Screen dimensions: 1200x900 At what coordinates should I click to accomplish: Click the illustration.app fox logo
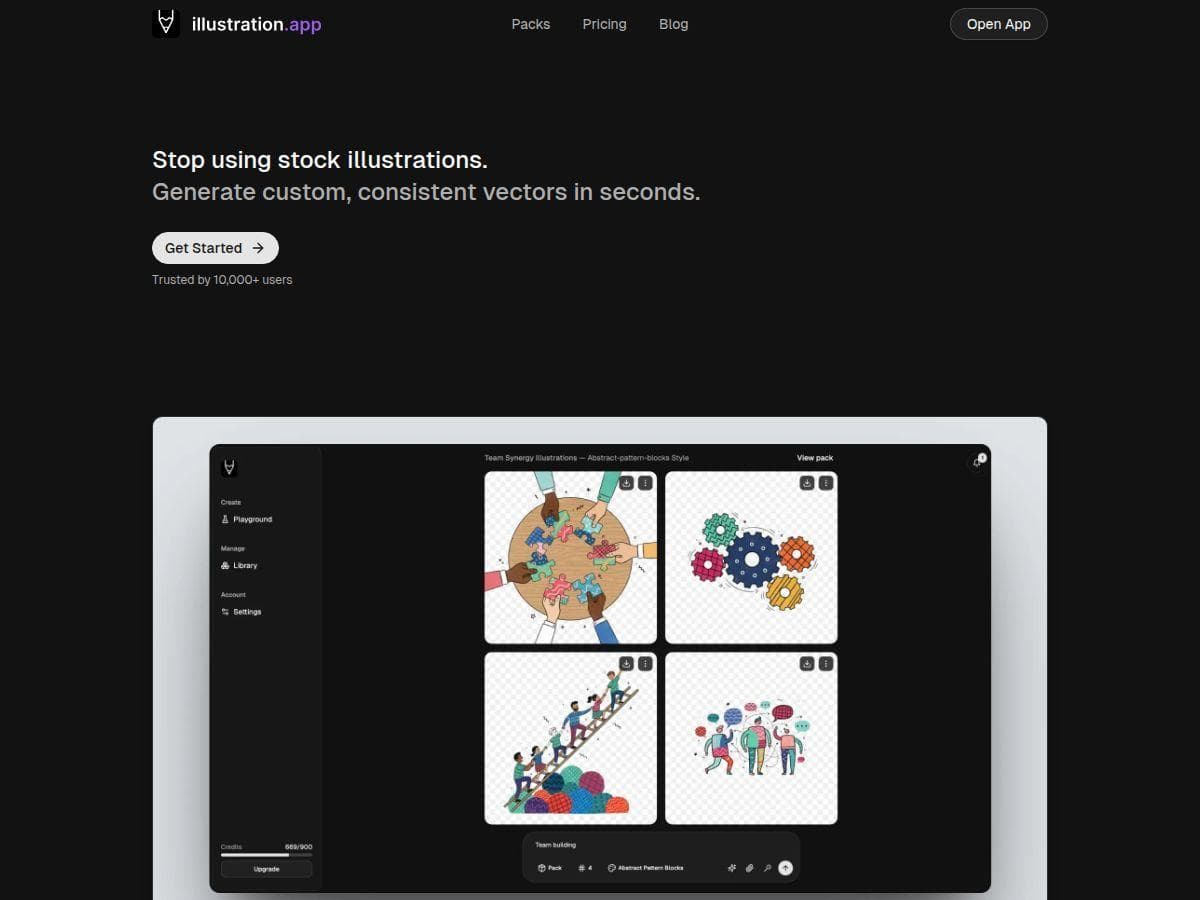point(166,23)
